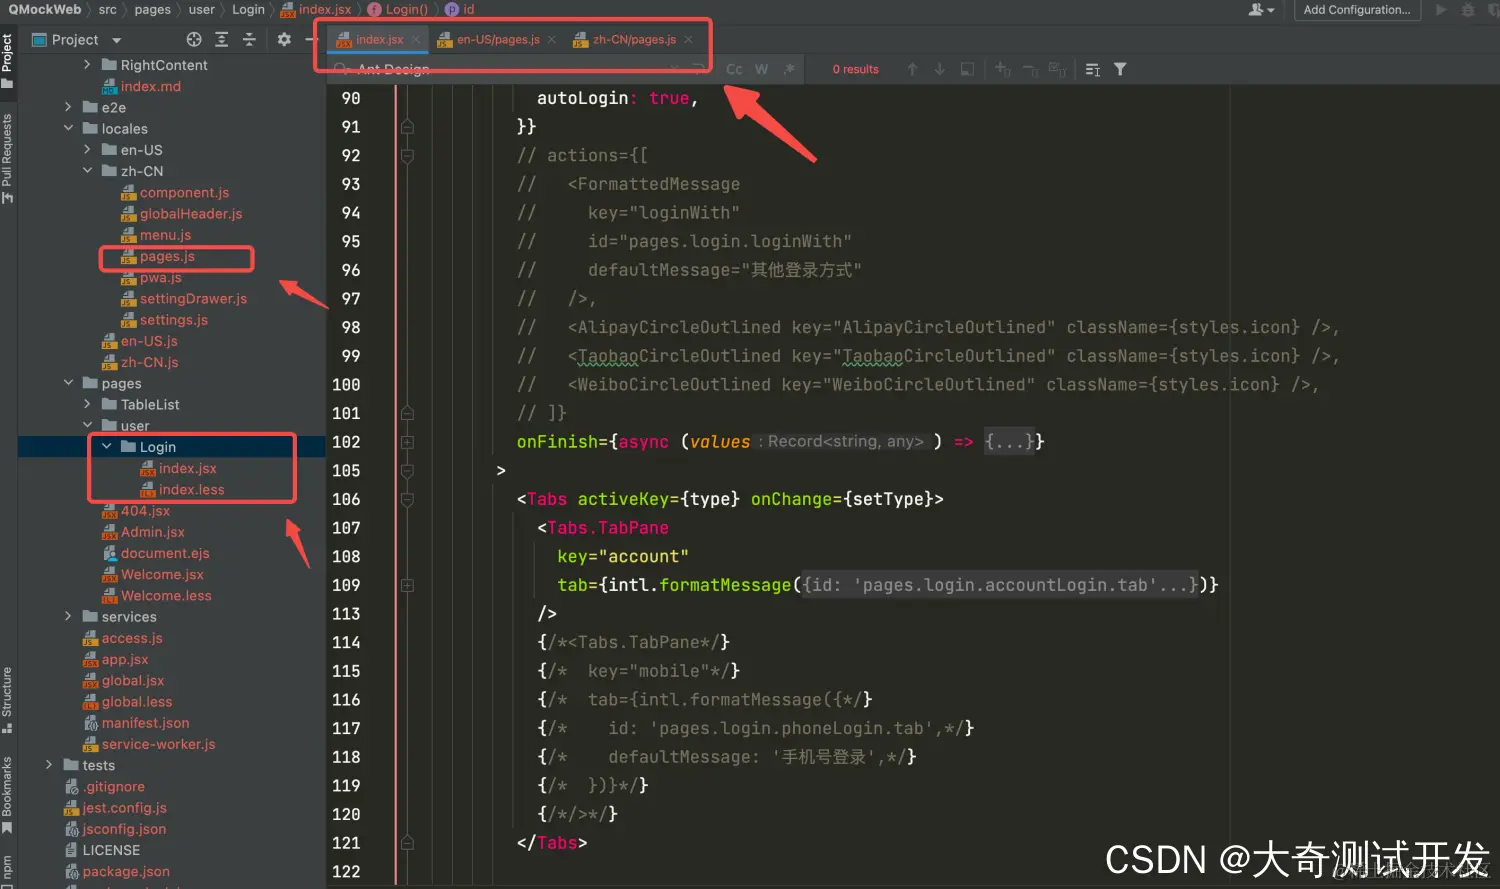Open Bookmarks side tool window tab

(x=7, y=795)
